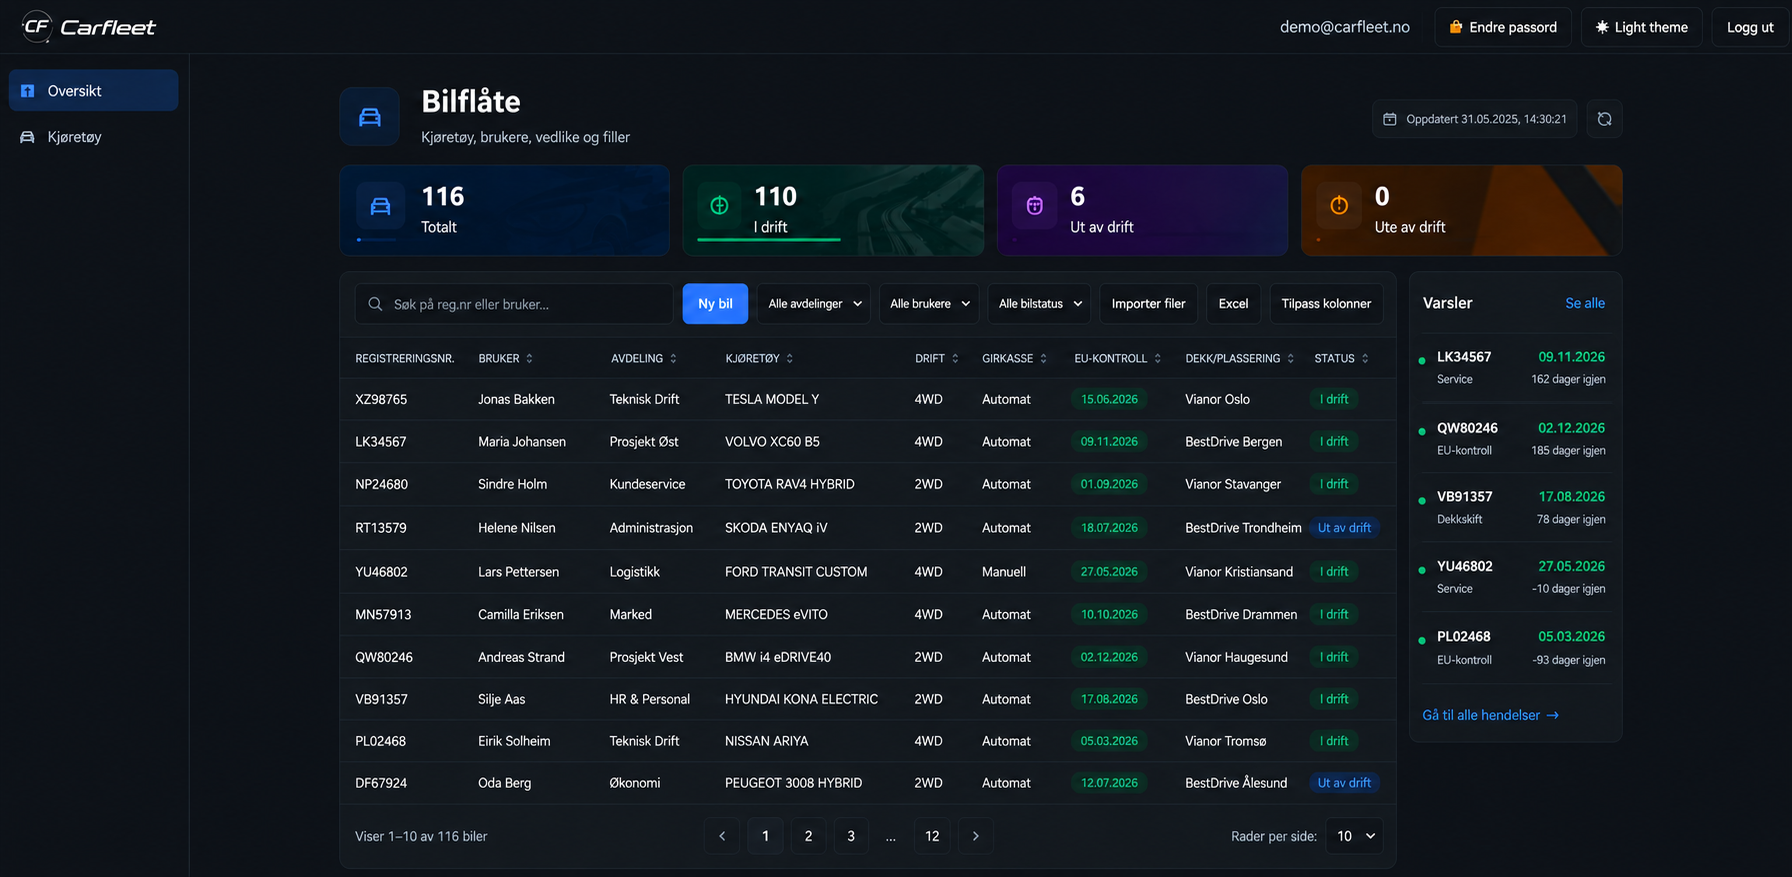The height and width of the screenshot is (877, 1792).
Task: Click the car icon in Totalt card
Action: click(380, 206)
